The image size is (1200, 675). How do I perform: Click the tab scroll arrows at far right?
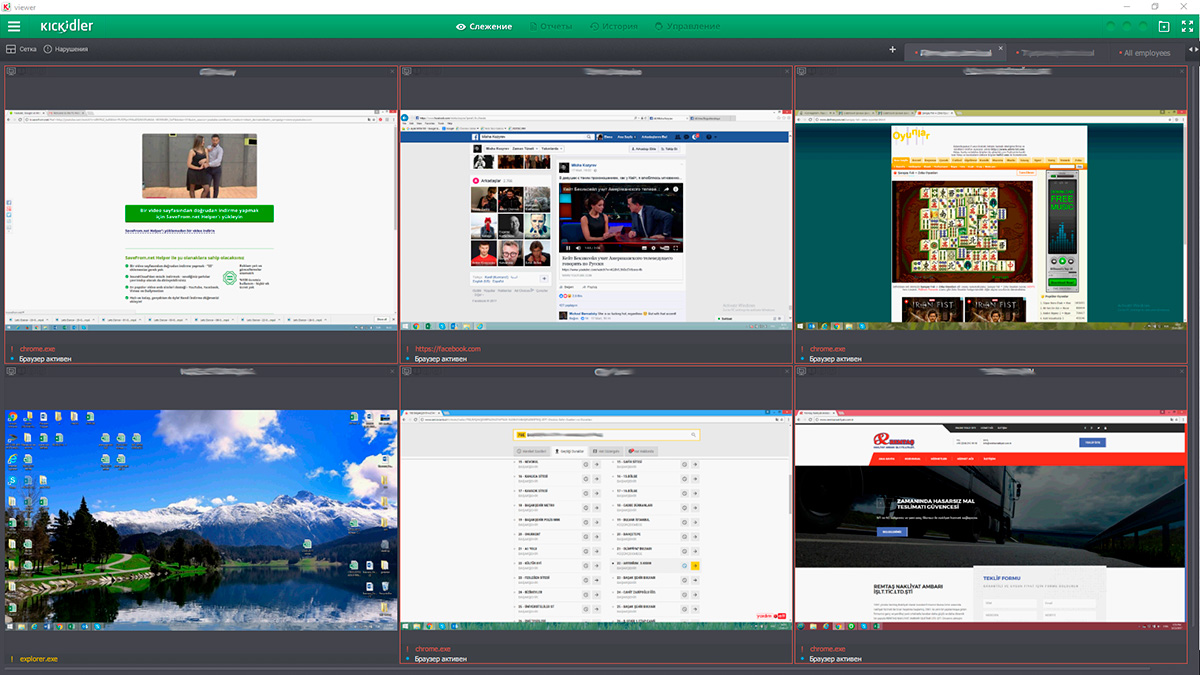pos(1191,50)
